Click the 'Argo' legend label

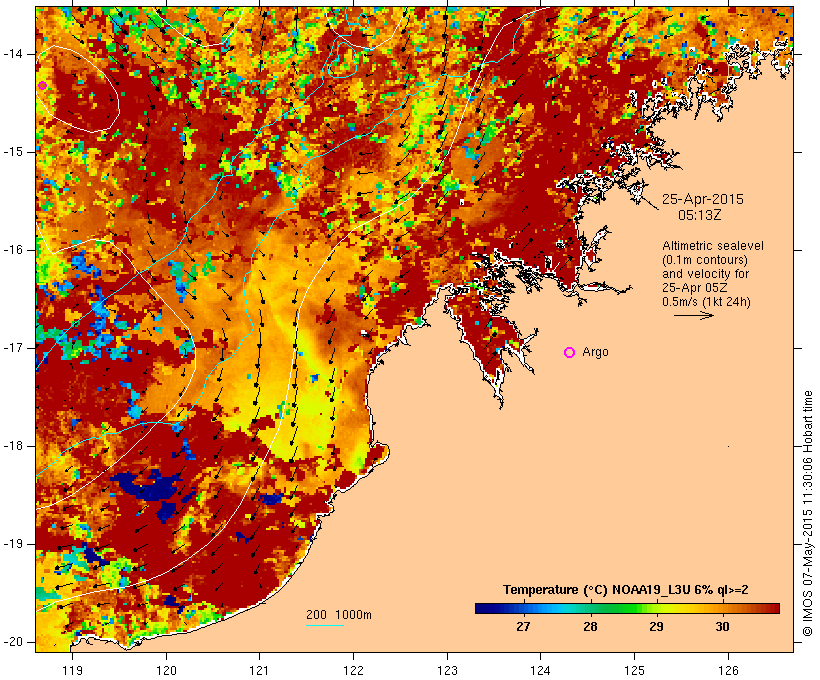click(595, 352)
